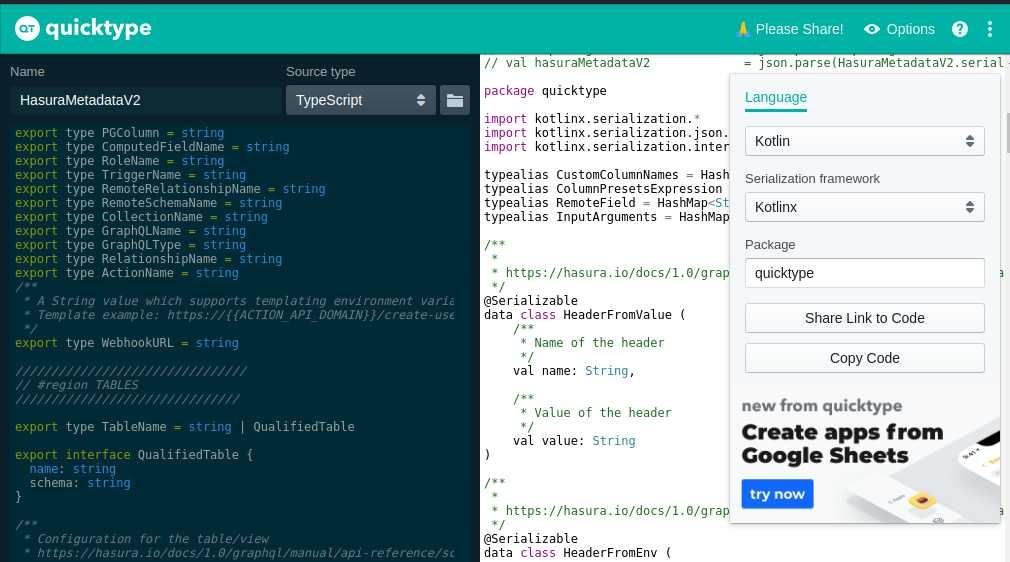Click 'typealias CustomColumnNames' line
1010x562 pixels.
607,175
